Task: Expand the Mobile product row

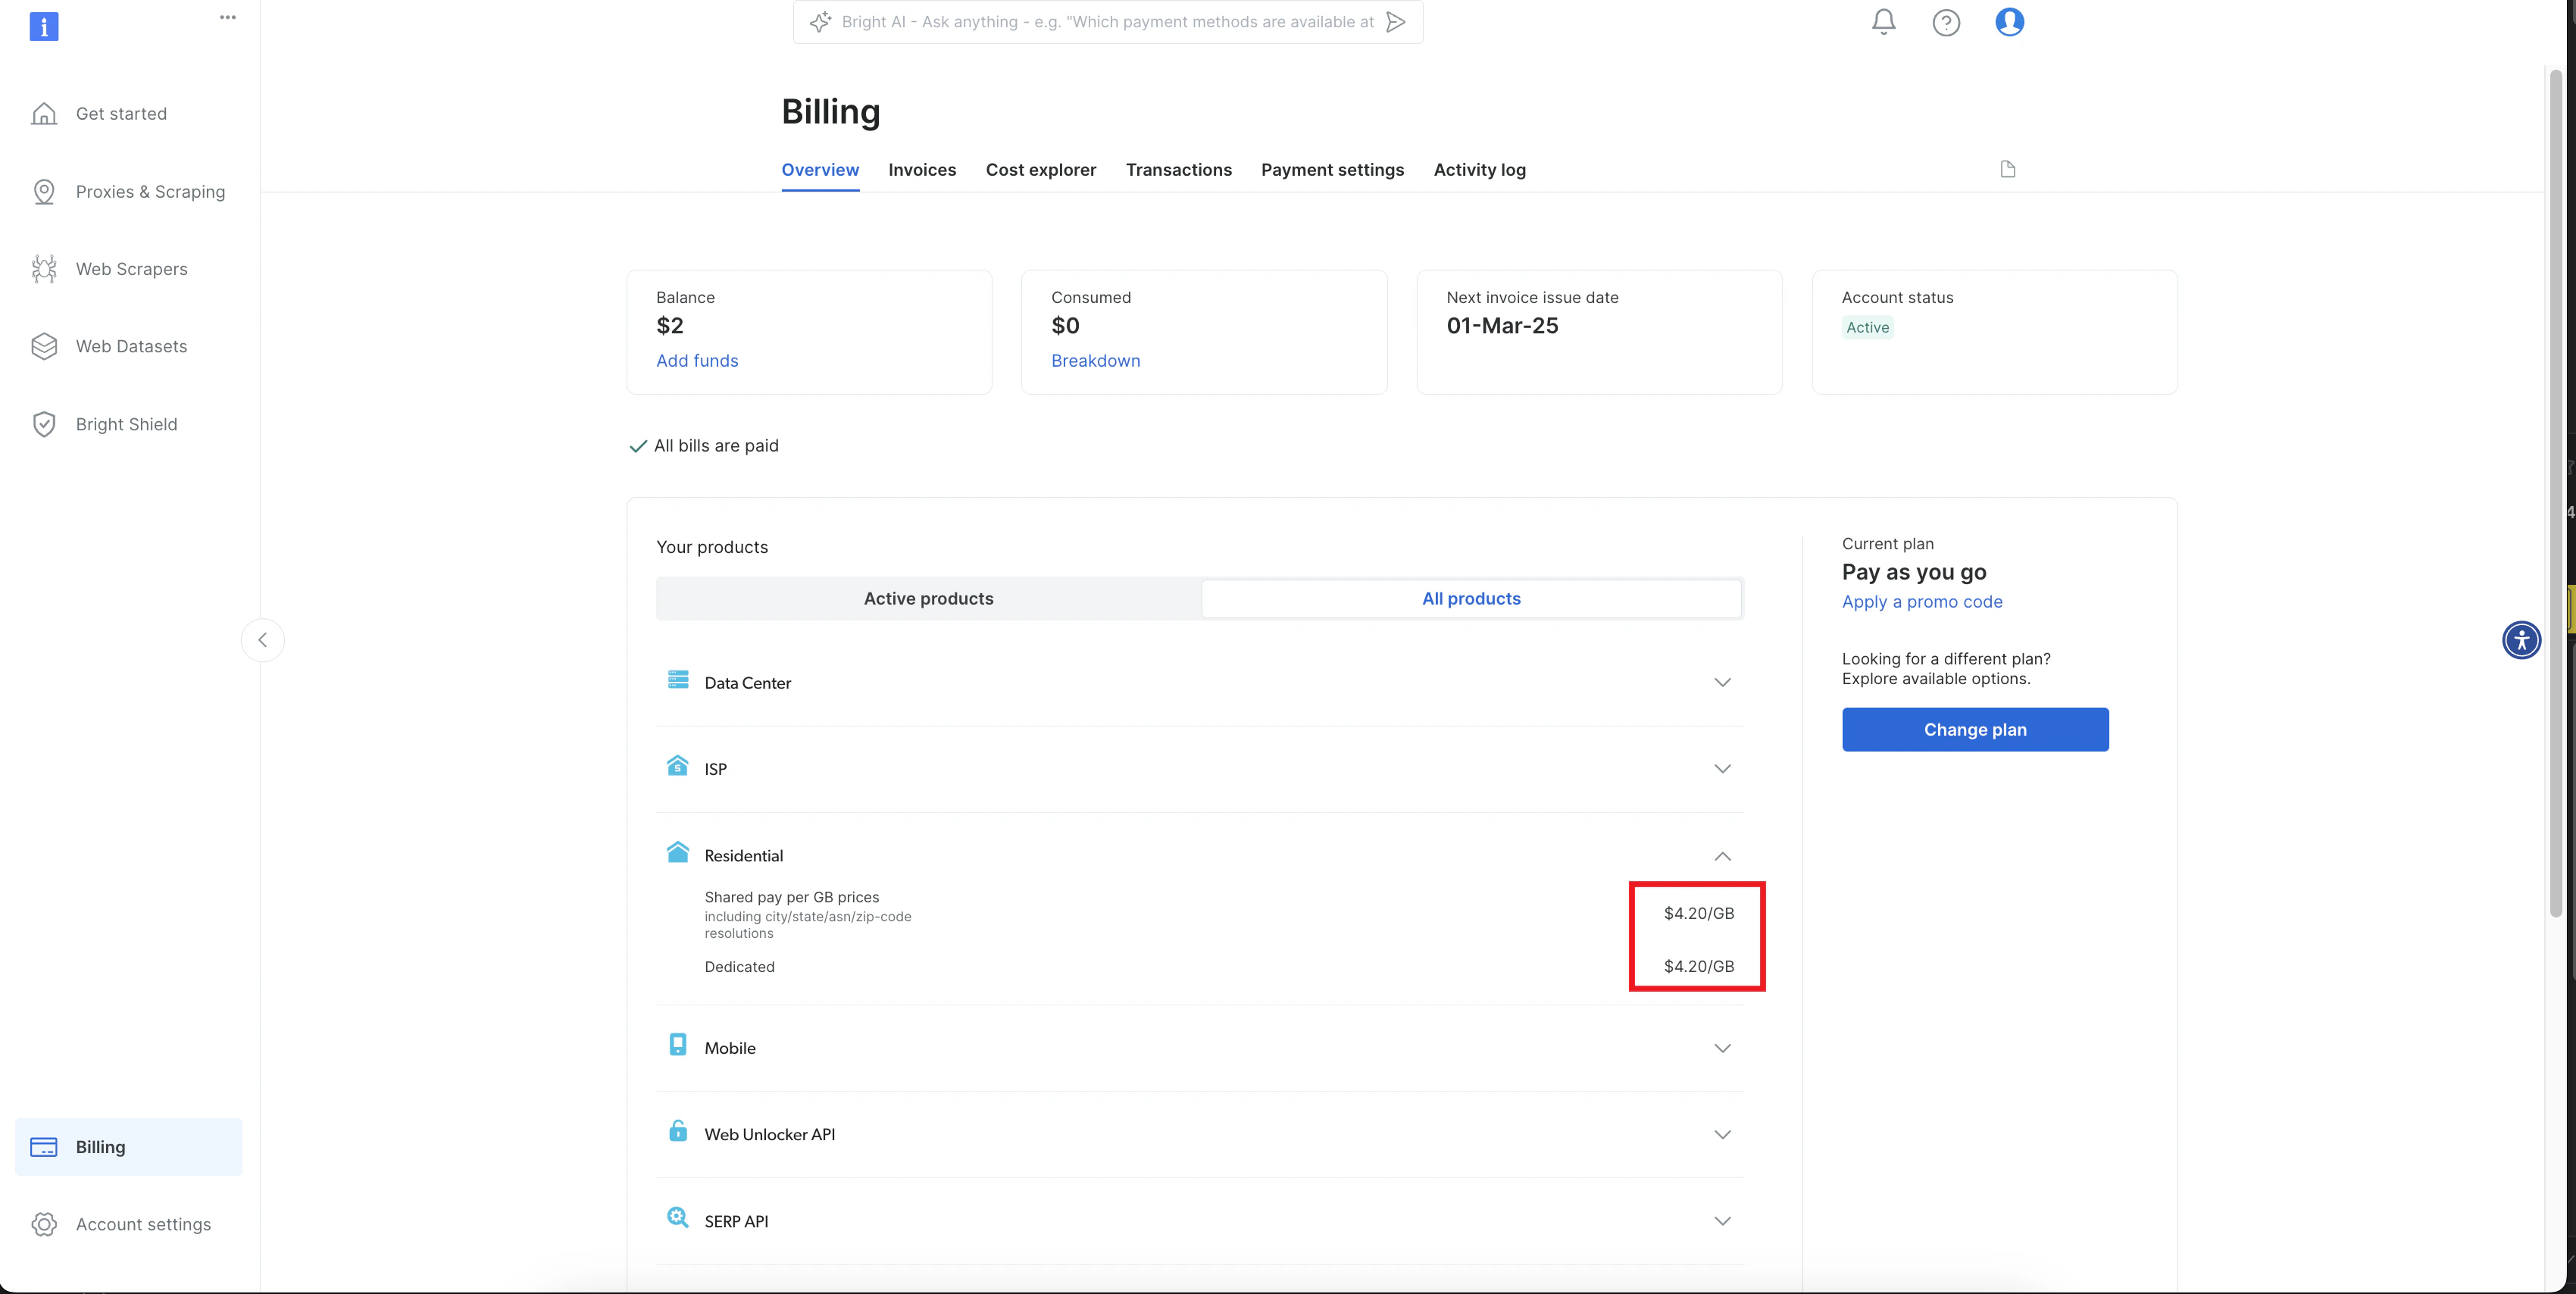Action: point(1721,1048)
